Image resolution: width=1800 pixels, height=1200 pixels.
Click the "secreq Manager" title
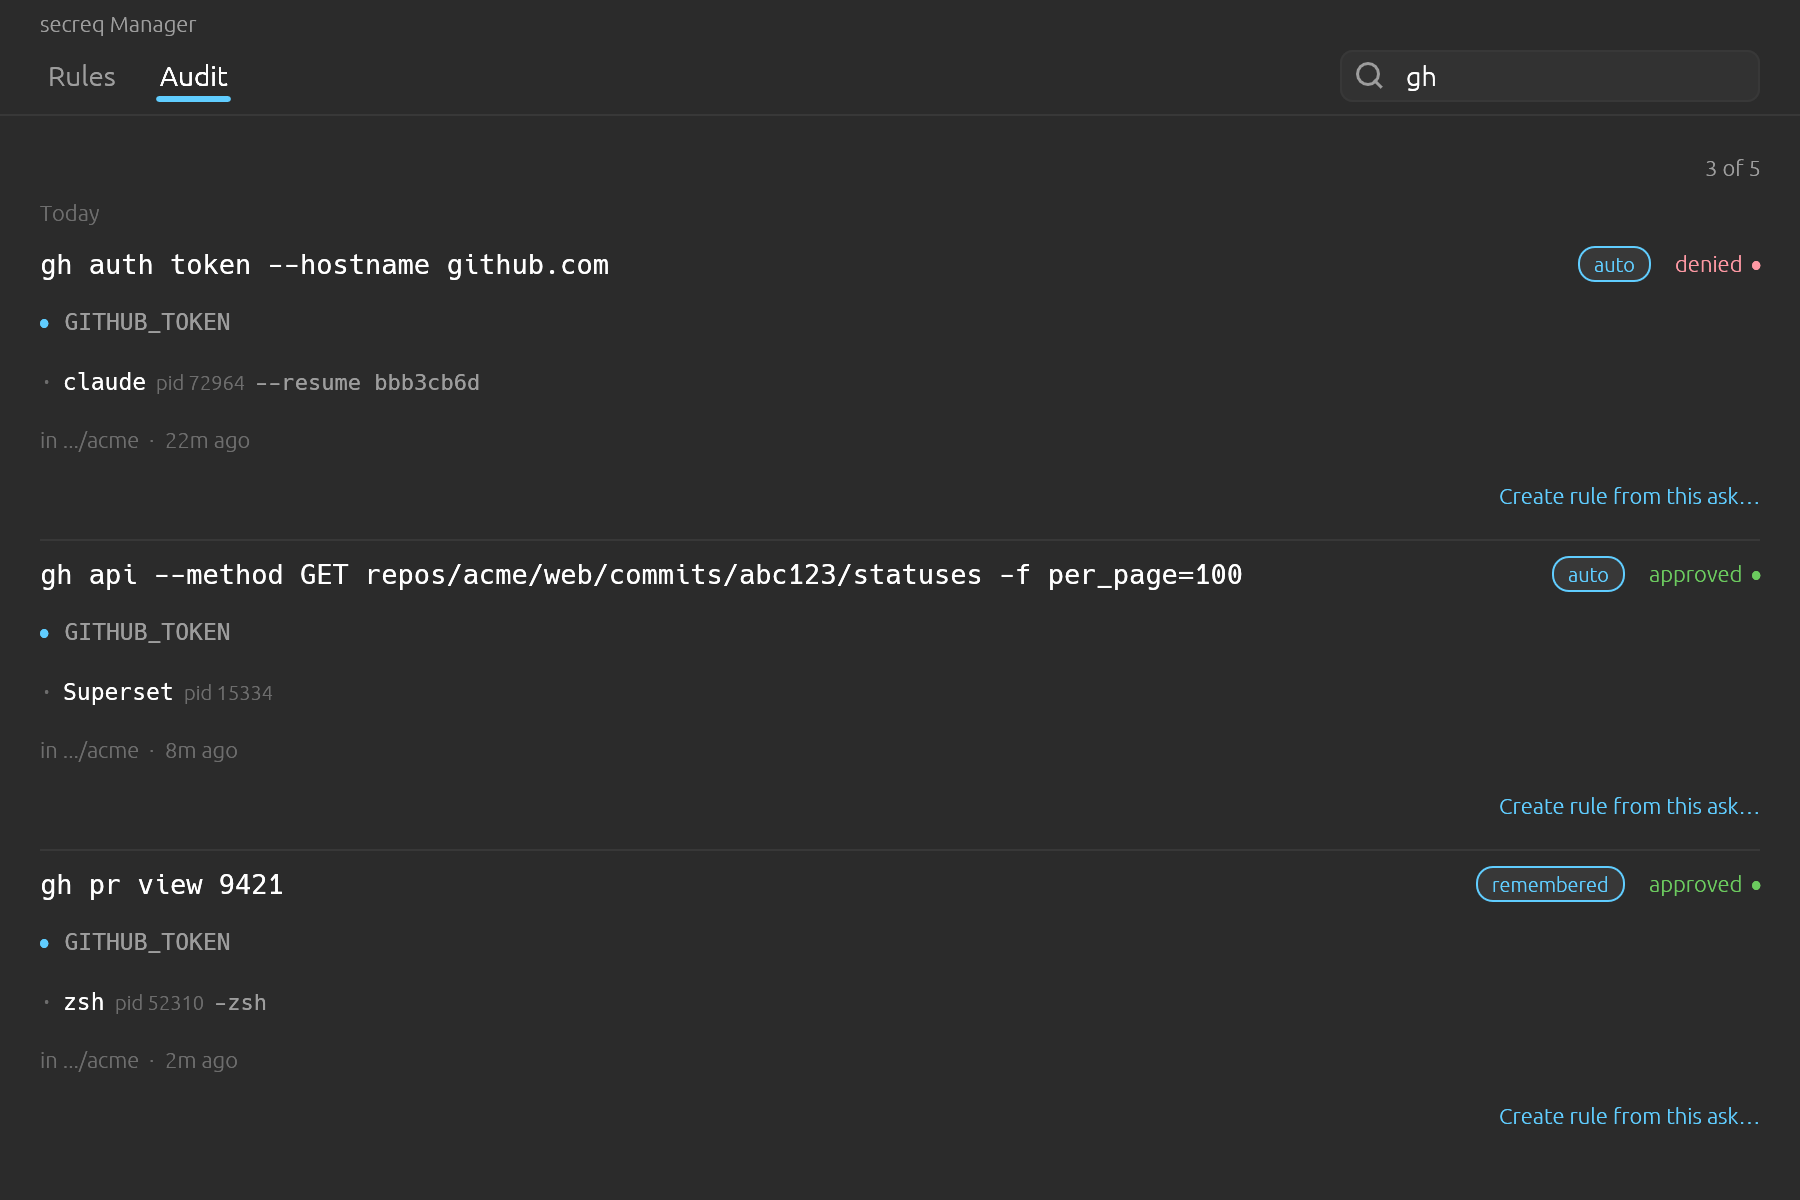click(118, 25)
